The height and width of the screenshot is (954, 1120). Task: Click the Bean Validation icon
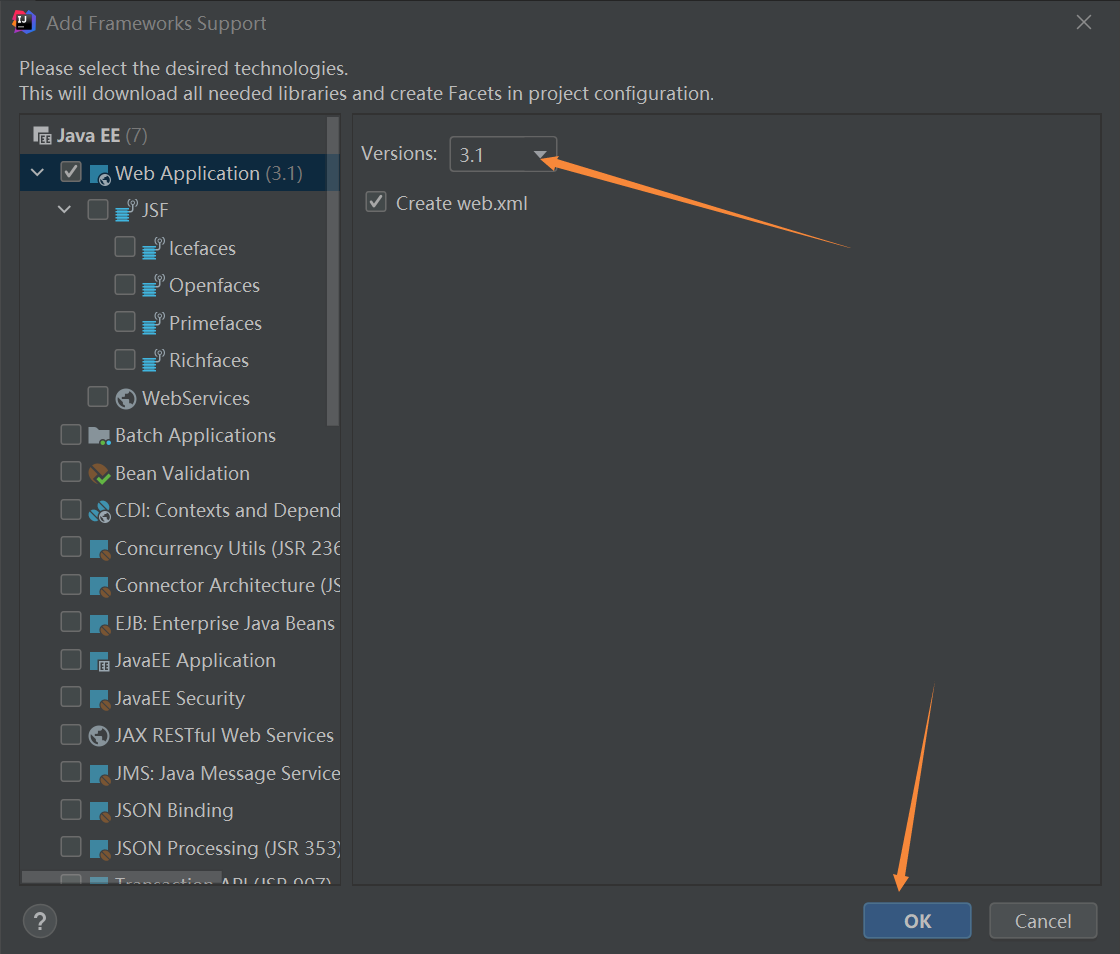click(99, 473)
